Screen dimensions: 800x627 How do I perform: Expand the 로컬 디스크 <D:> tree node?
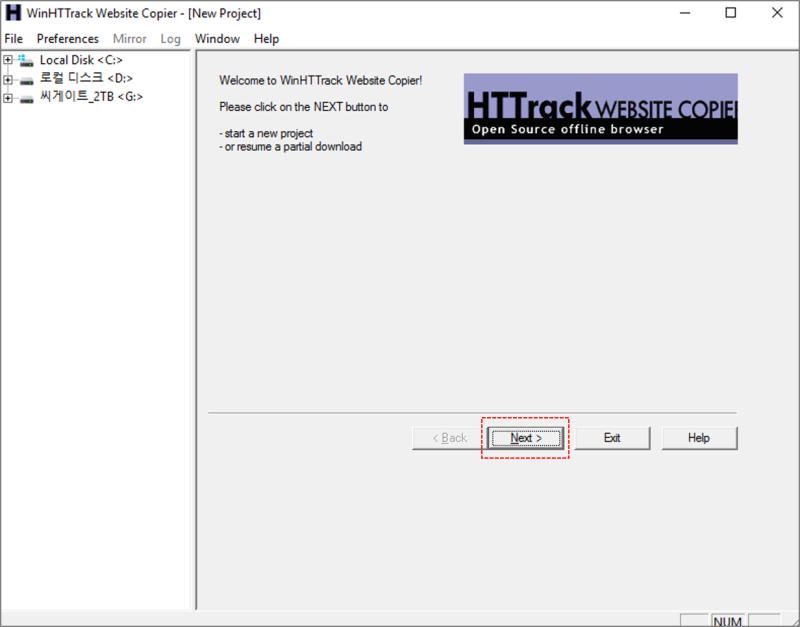click(x=8, y=79)
